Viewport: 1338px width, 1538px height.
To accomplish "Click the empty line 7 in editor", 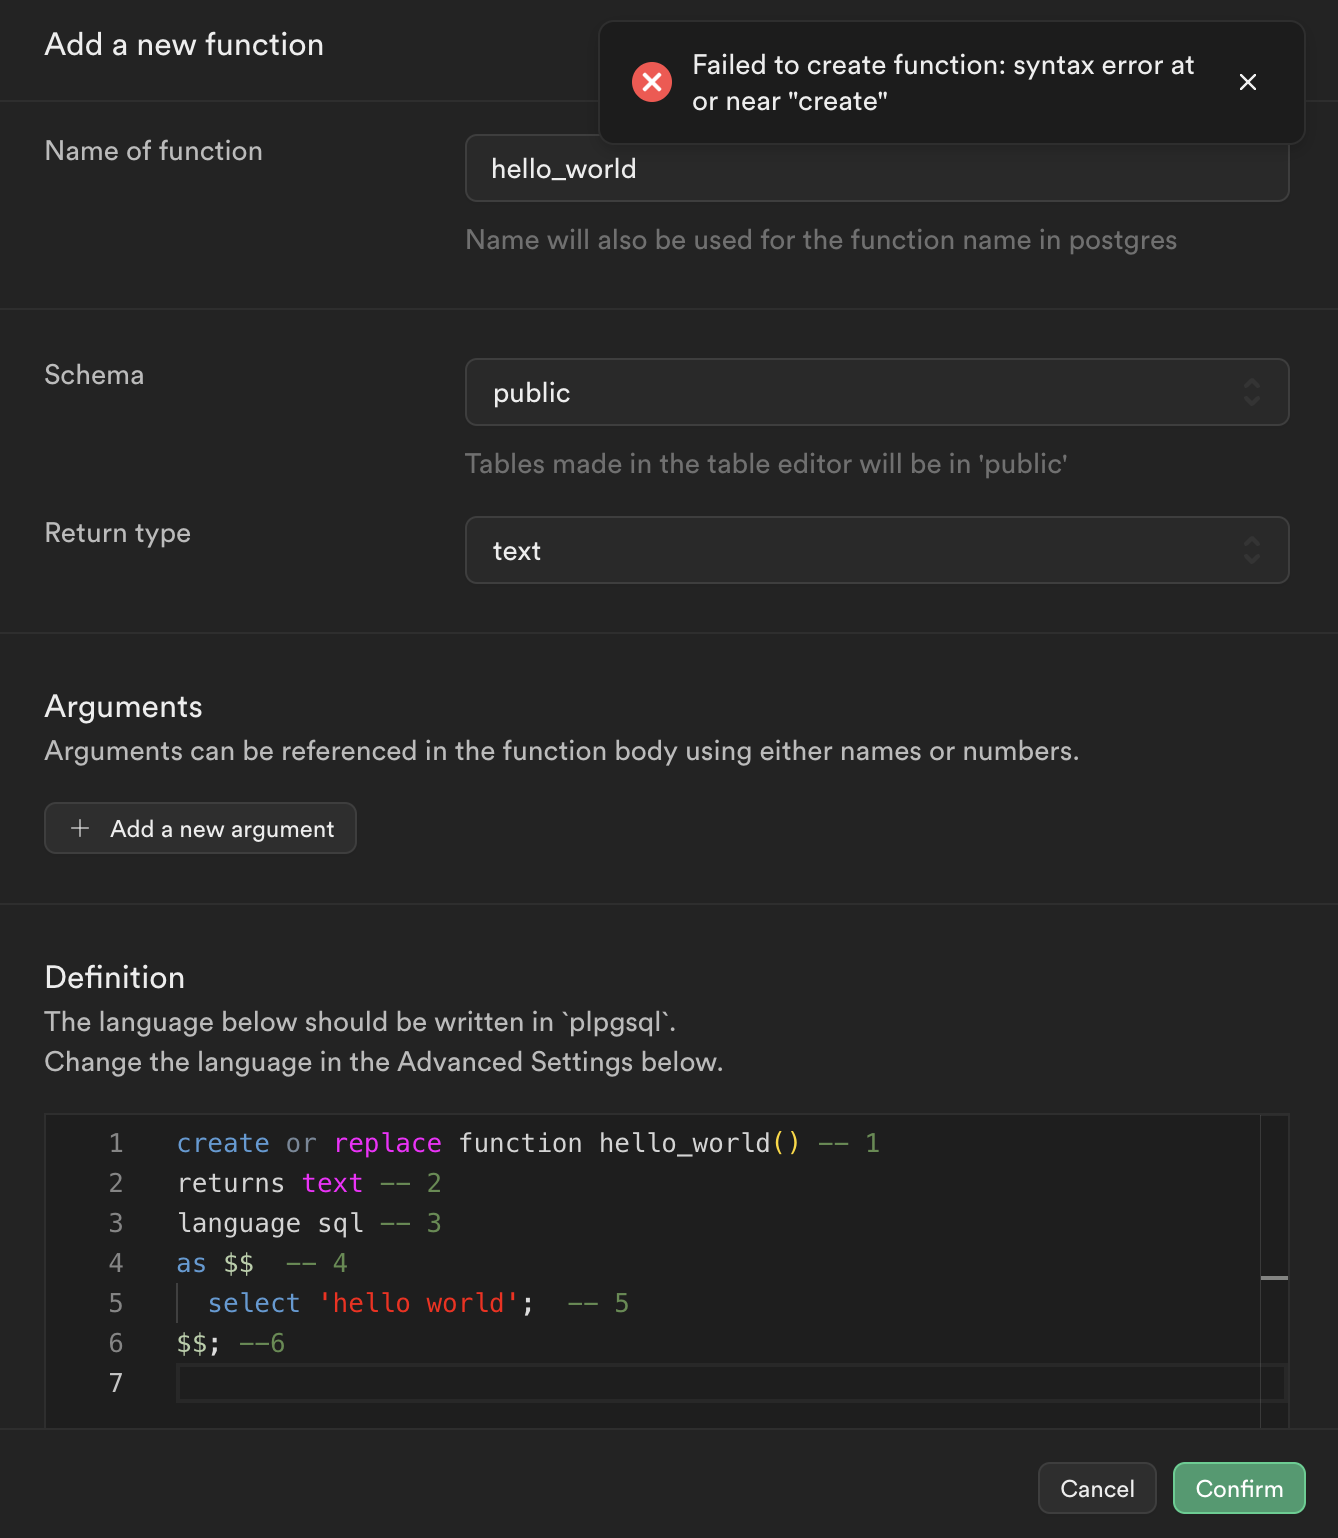I will point(700,1383).
